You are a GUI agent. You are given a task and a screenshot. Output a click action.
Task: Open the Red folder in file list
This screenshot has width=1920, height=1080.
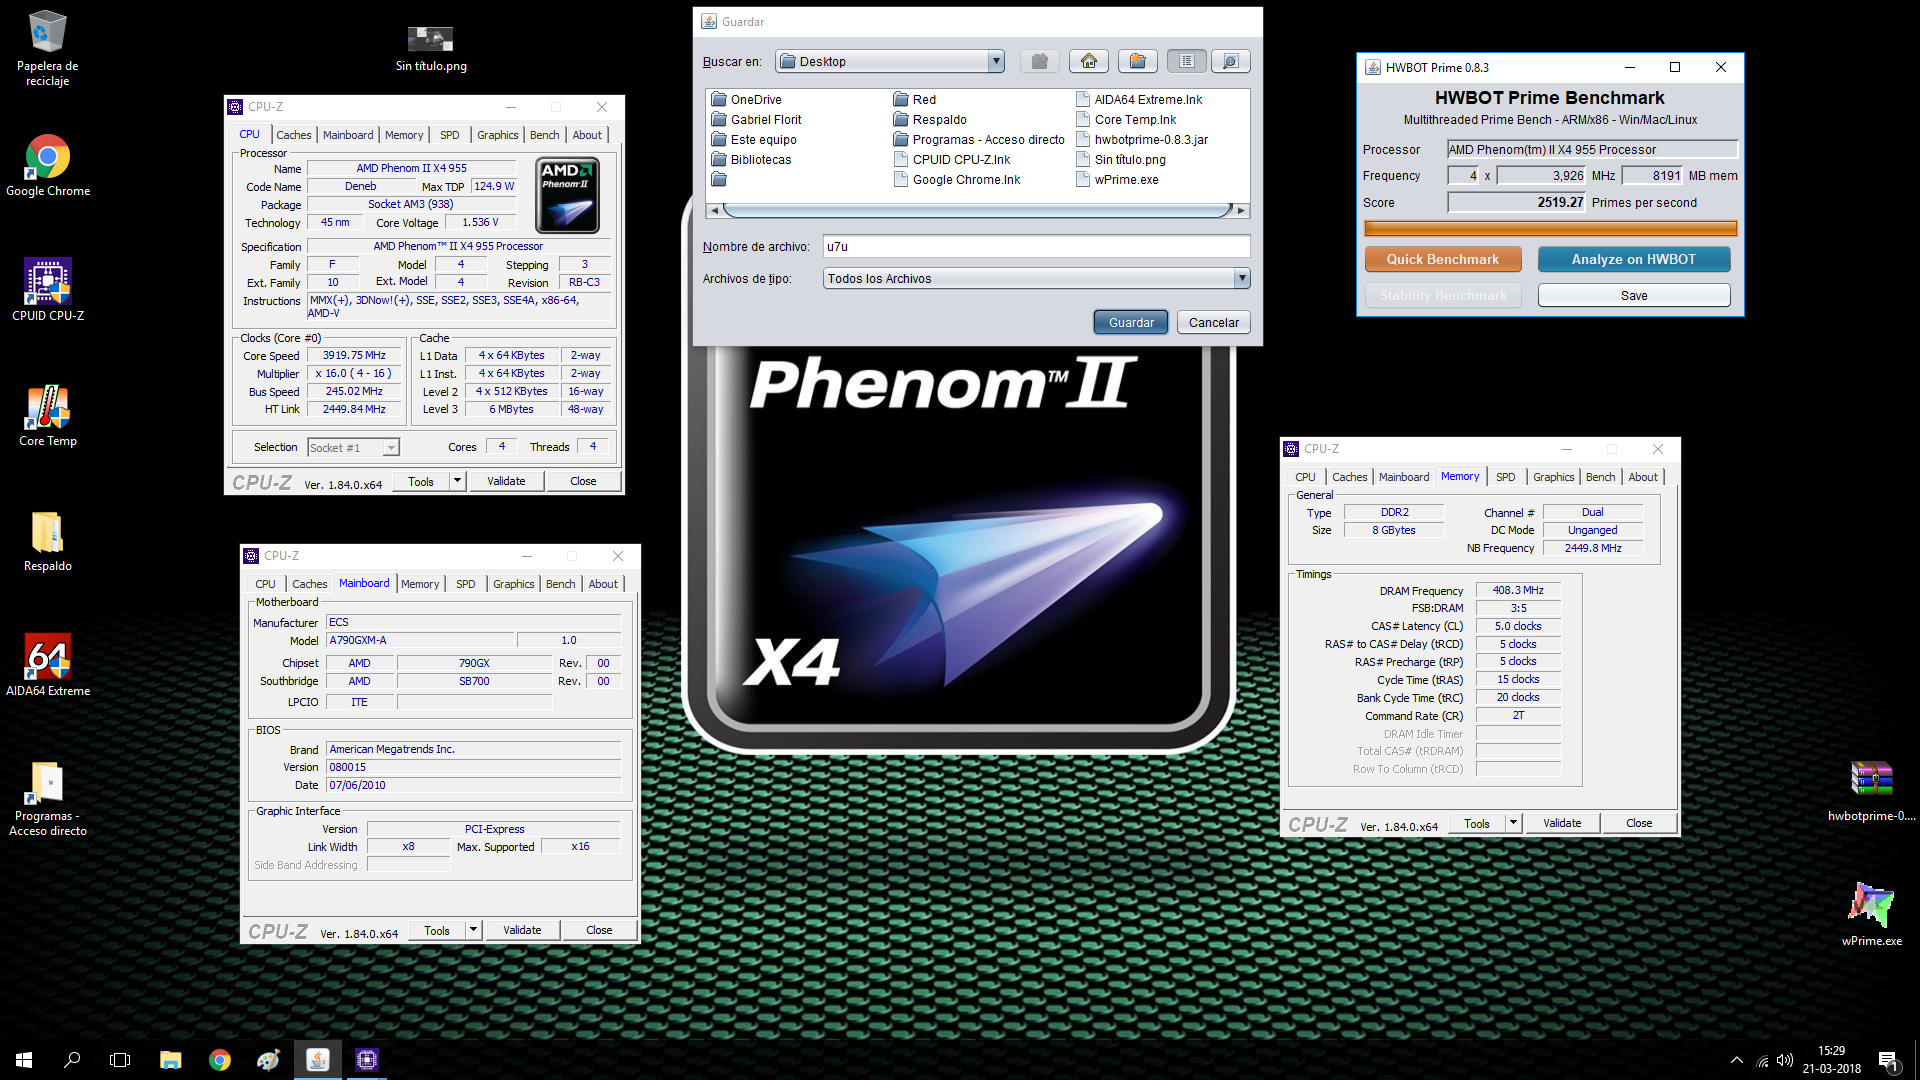coord(914,99)
